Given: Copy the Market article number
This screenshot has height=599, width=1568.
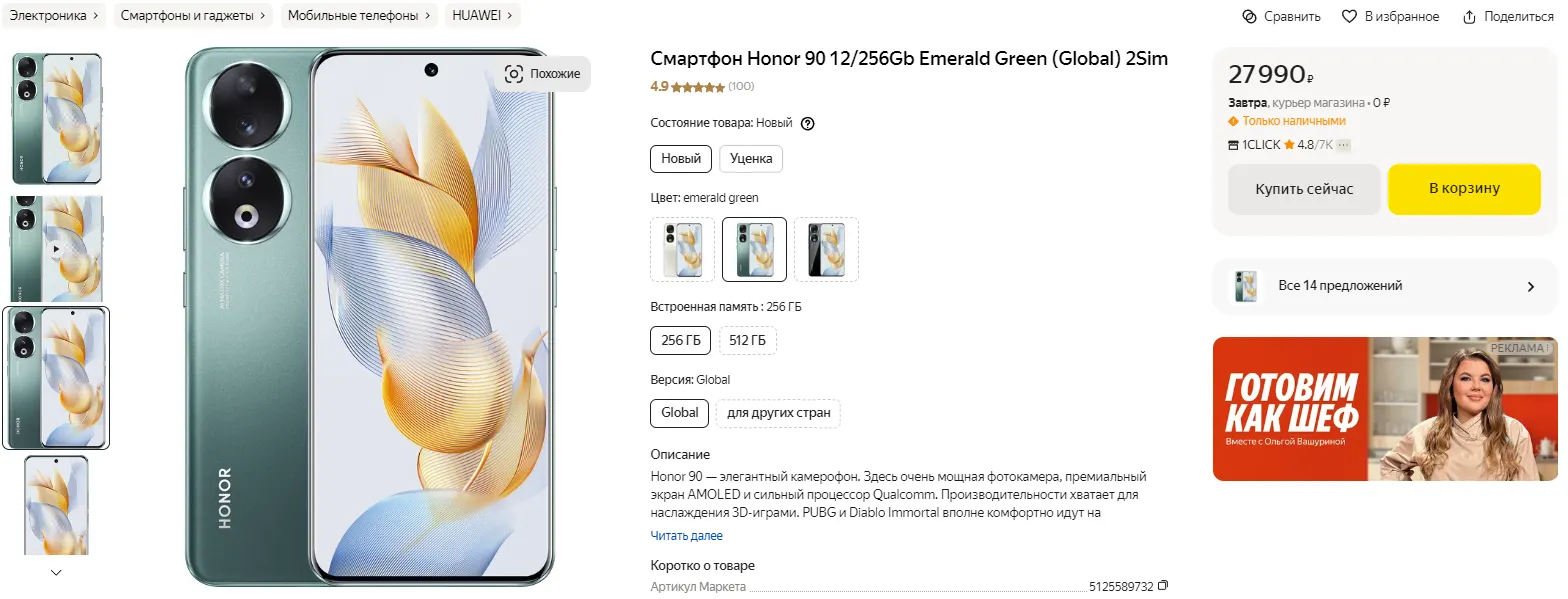Looking at the screenshot, I should (x=1162, y=586).
